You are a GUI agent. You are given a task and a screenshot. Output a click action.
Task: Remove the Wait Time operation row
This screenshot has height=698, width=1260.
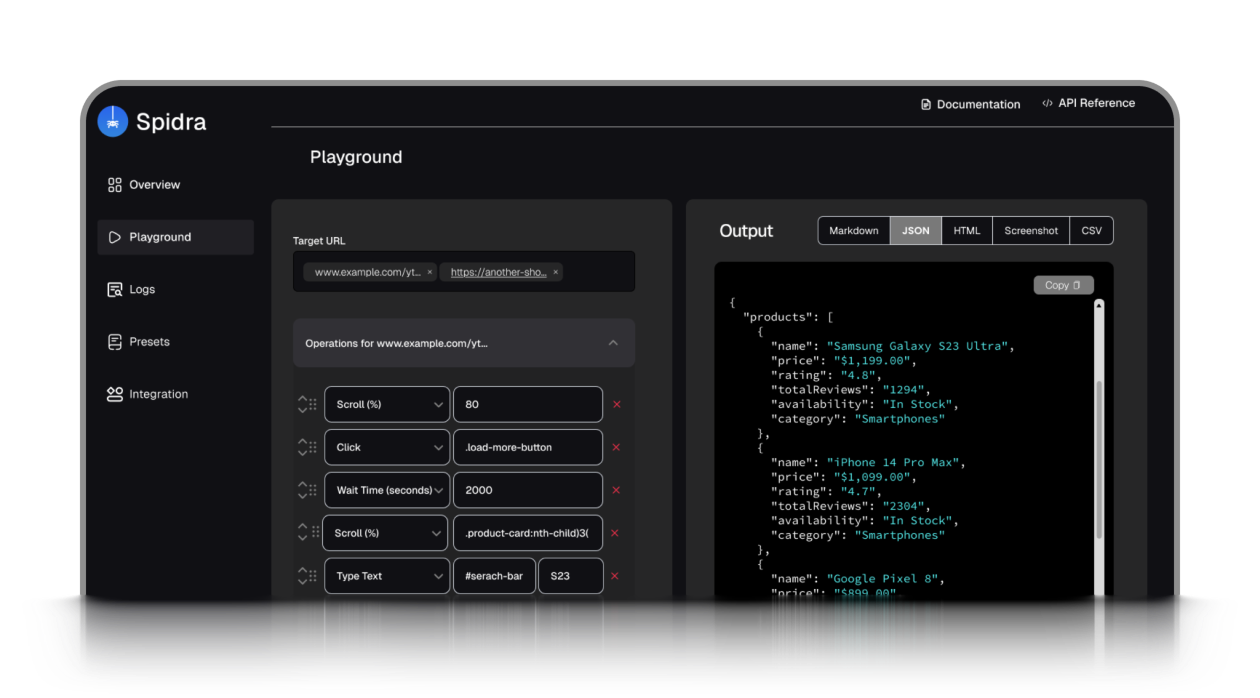point(616,490)
